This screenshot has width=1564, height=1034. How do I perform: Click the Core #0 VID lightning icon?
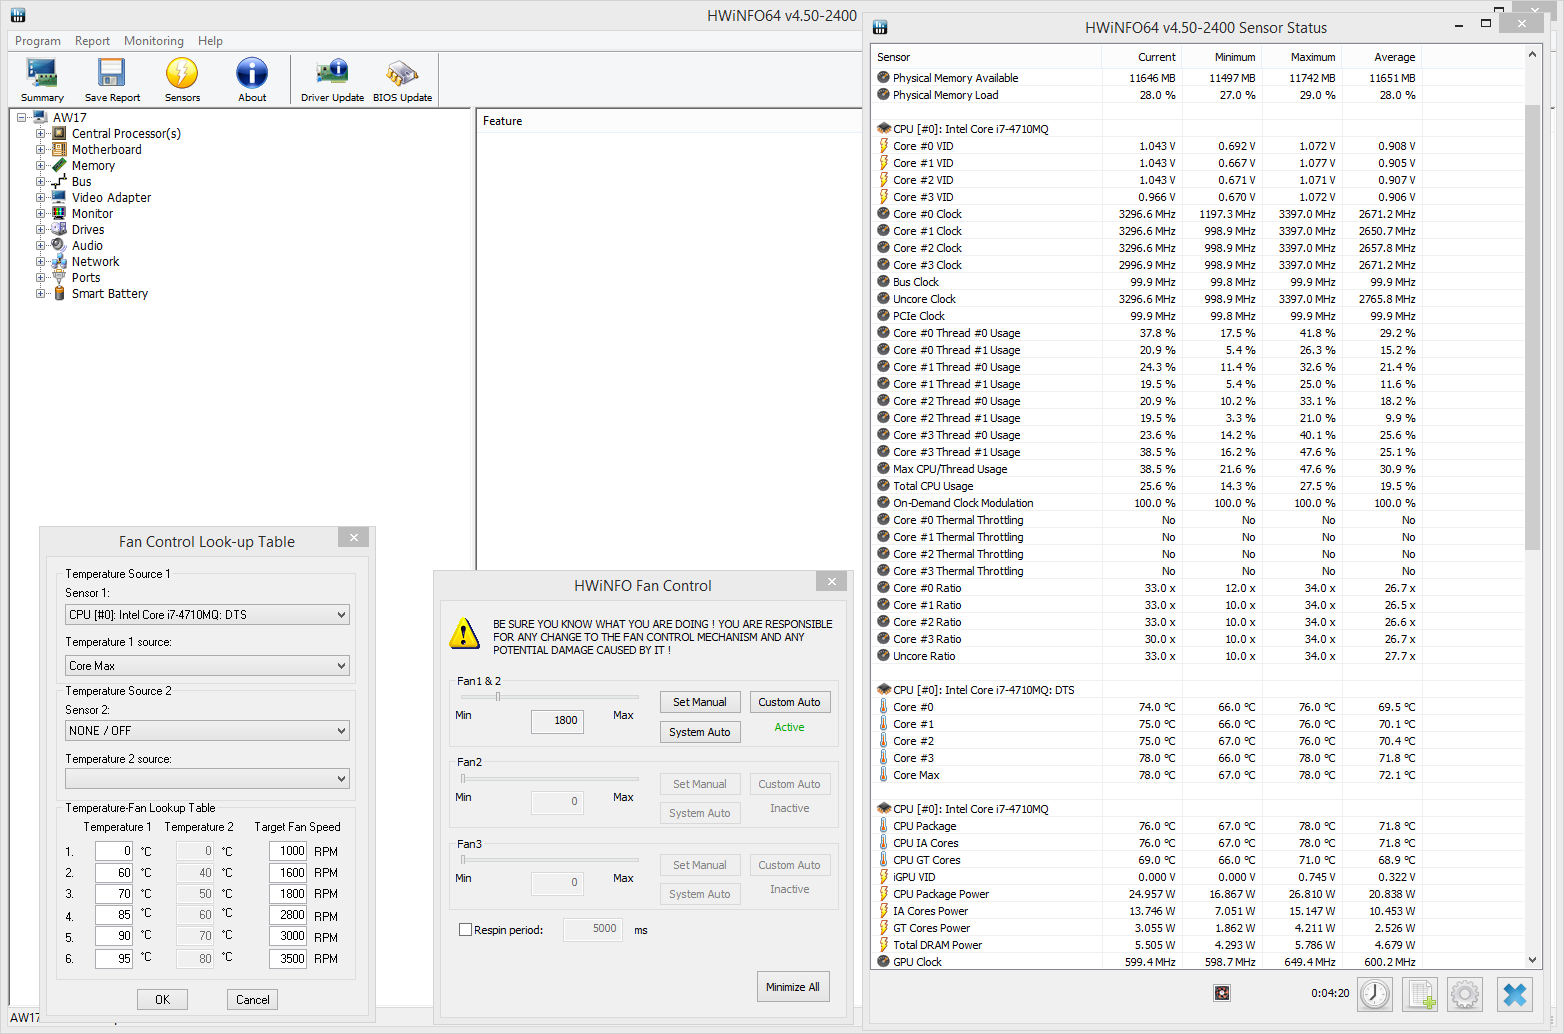click(883, 146)
